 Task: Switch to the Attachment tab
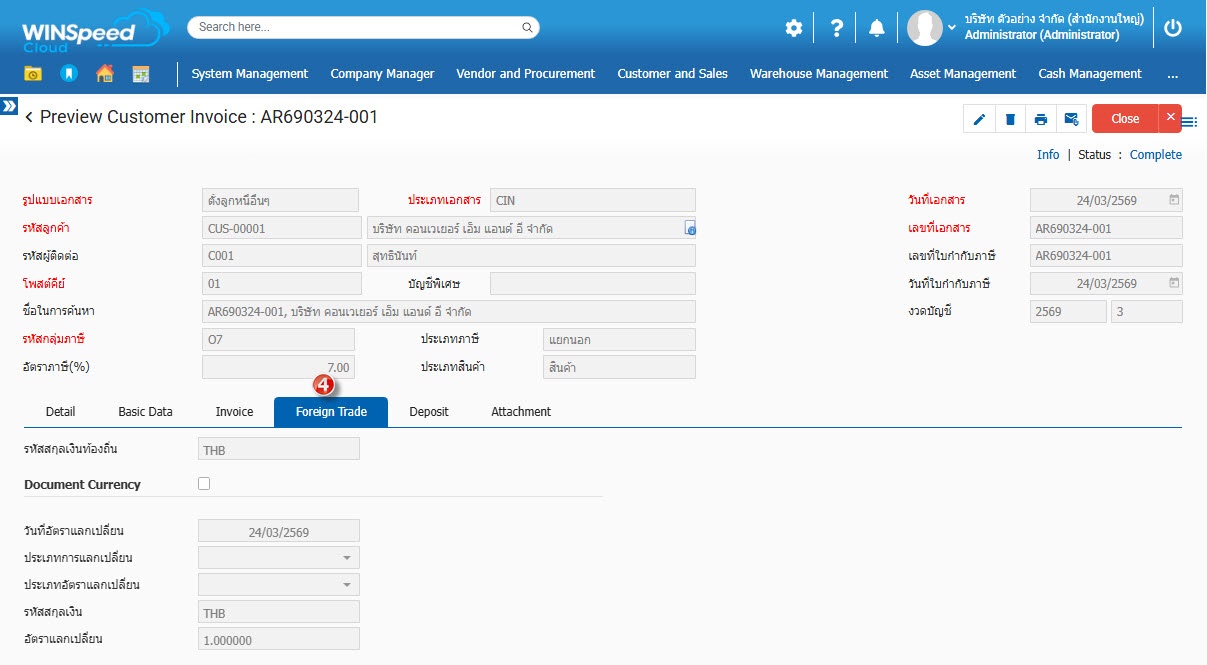[520, 412]
